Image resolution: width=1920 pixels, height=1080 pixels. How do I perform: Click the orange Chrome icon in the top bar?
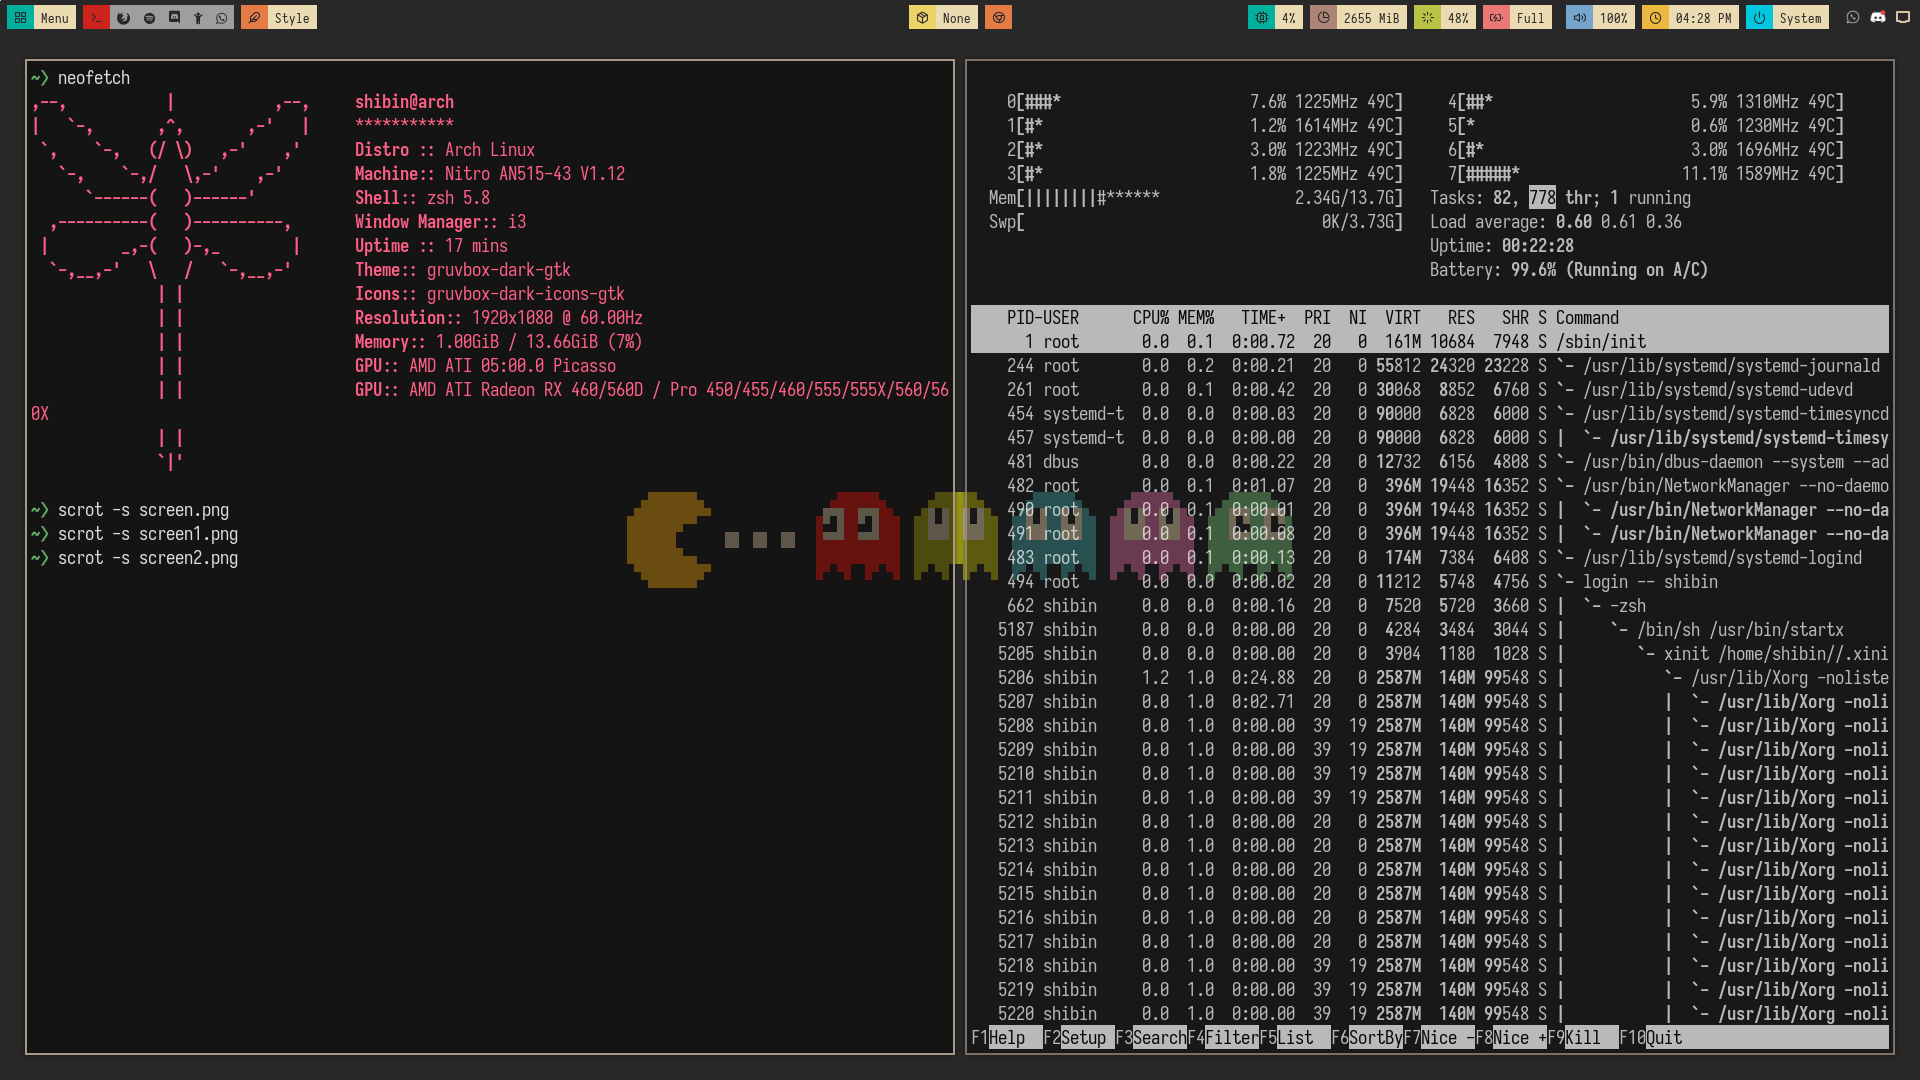[x=998, y=18]
